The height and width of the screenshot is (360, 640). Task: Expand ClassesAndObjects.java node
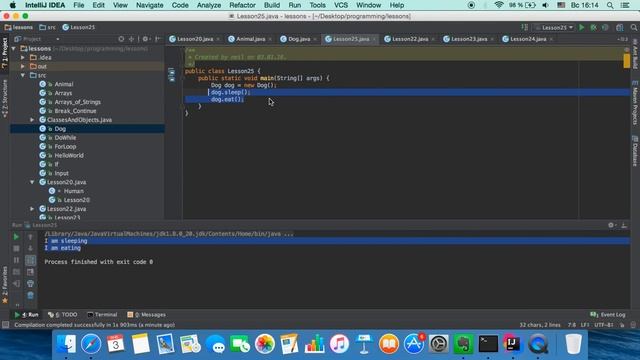click(x=32, y=120)
